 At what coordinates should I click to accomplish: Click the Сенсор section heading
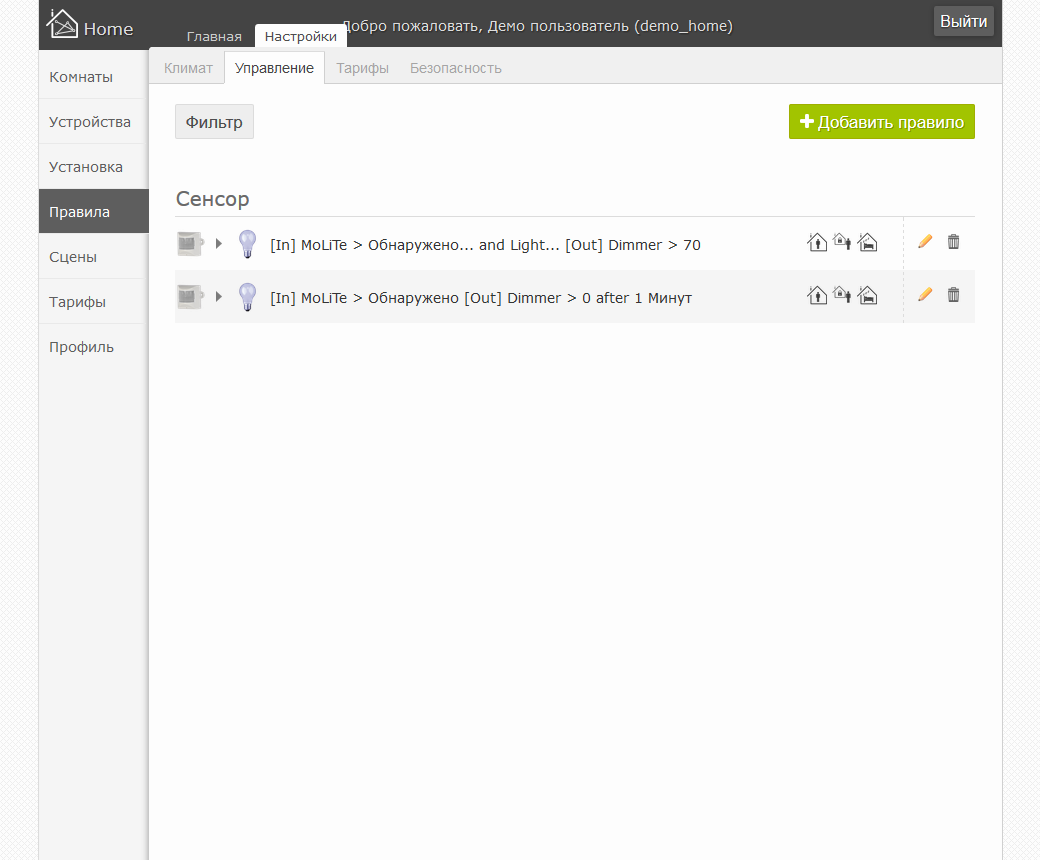[x=212, y=199]
